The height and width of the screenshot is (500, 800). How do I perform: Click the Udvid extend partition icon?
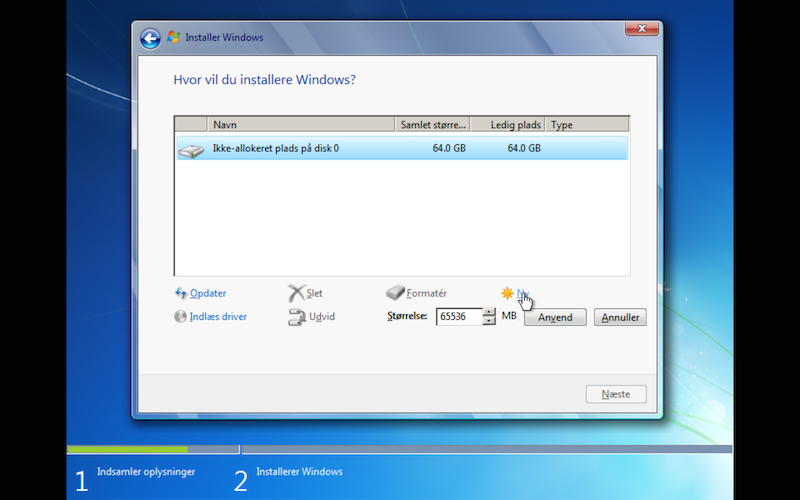tap(297, 317)
